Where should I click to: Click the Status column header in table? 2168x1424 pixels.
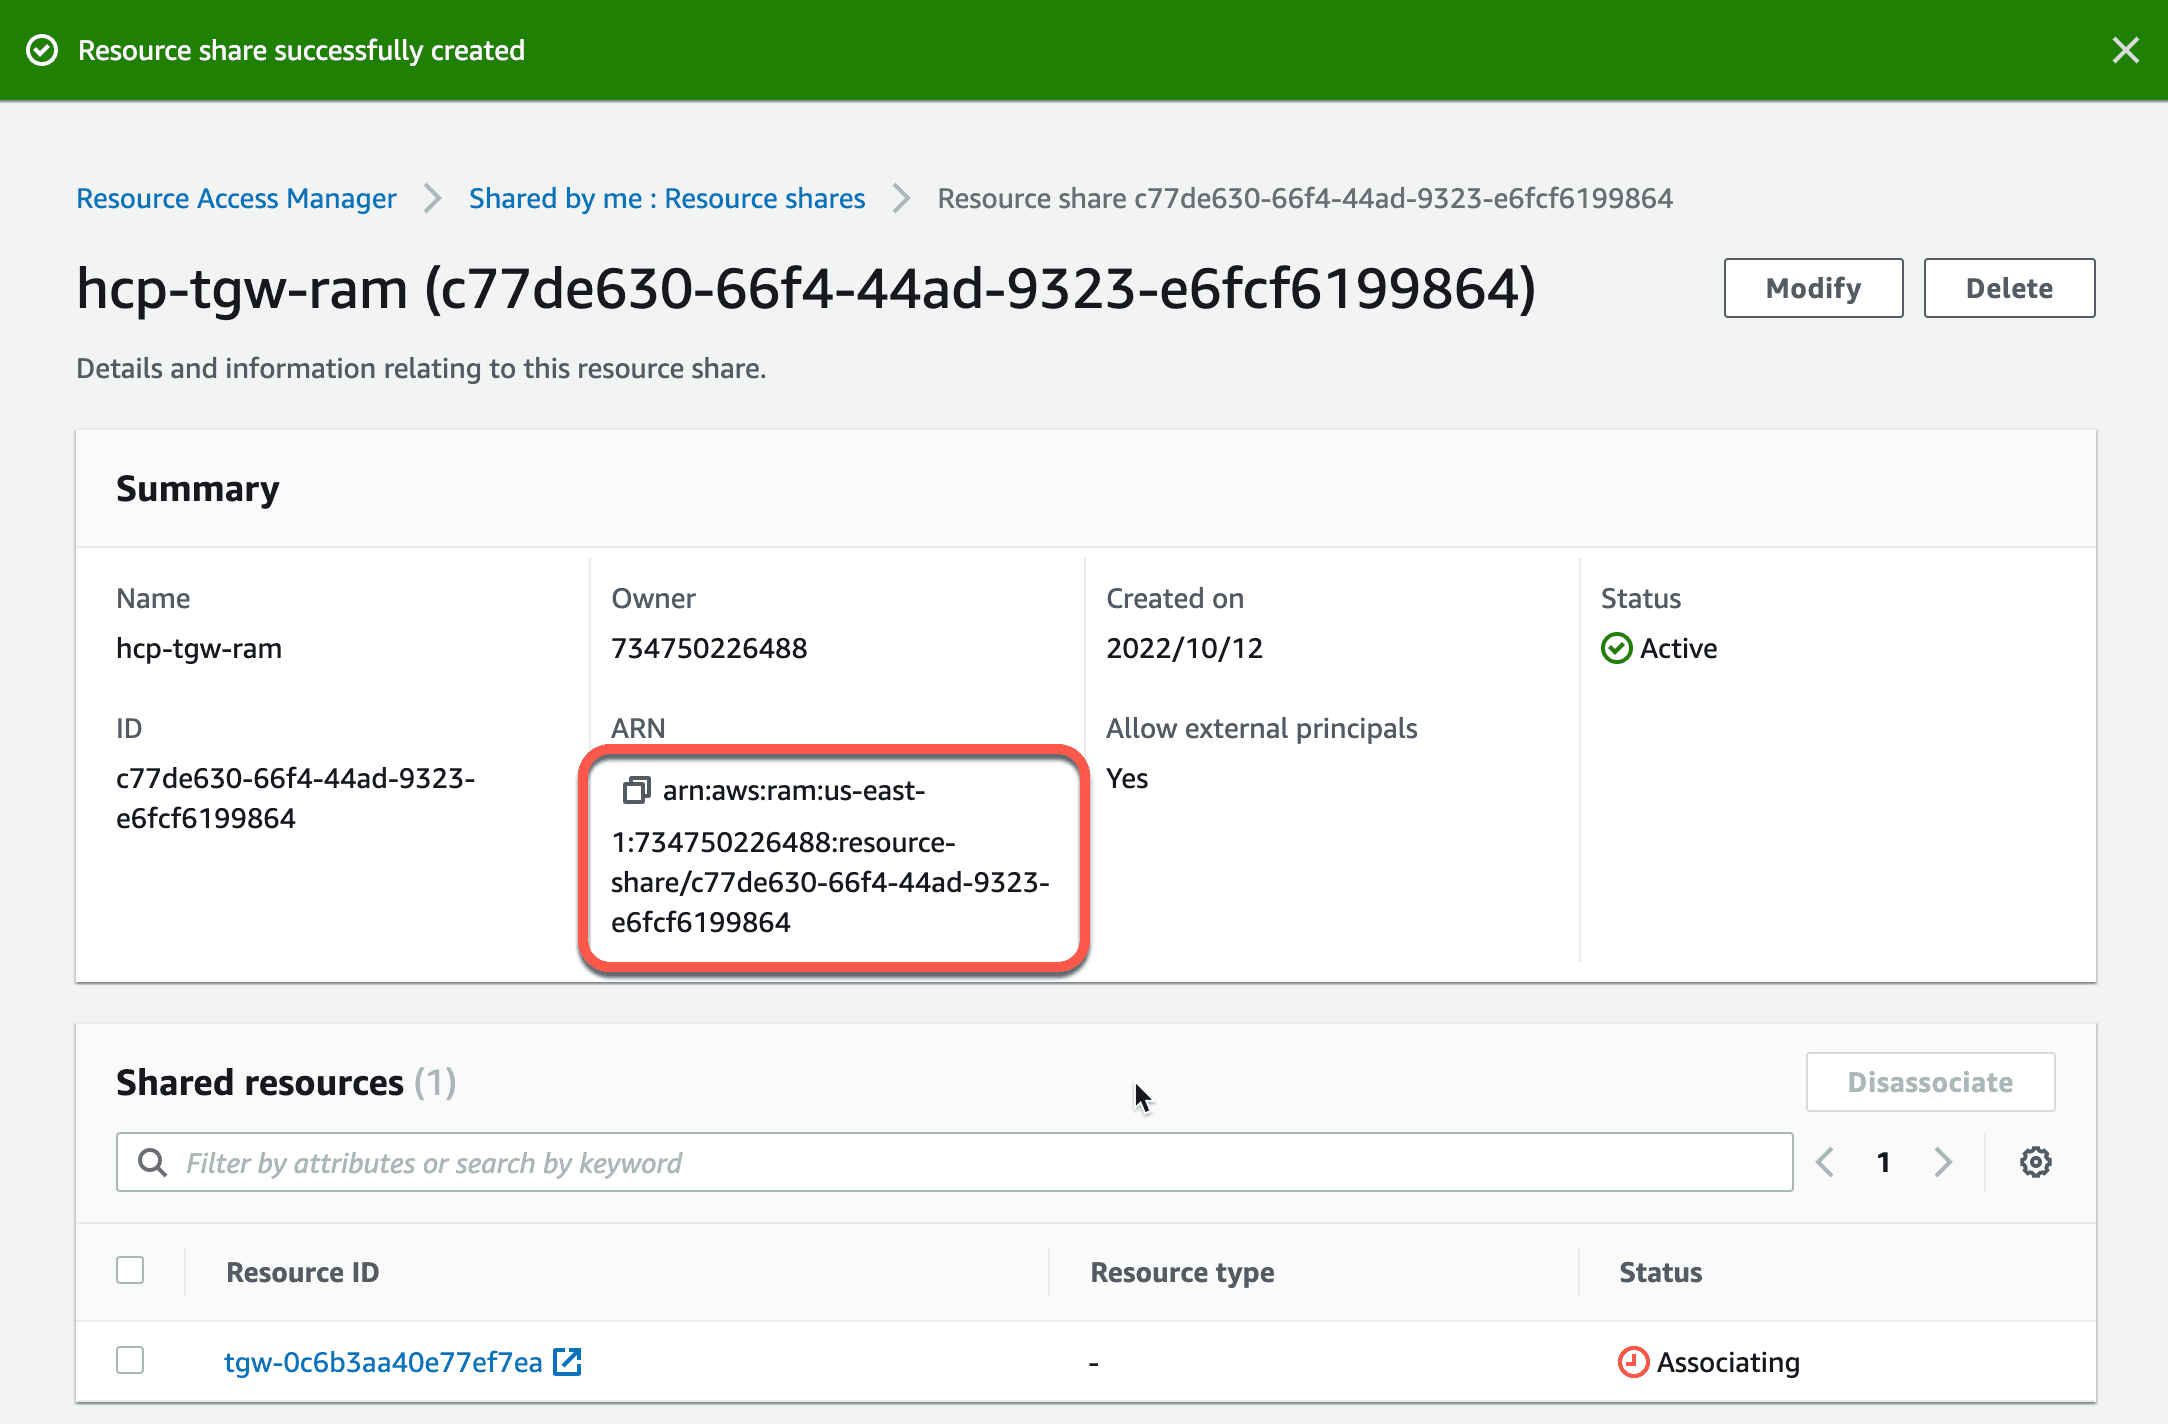pyautogui.click(x=1660, y=1272)
